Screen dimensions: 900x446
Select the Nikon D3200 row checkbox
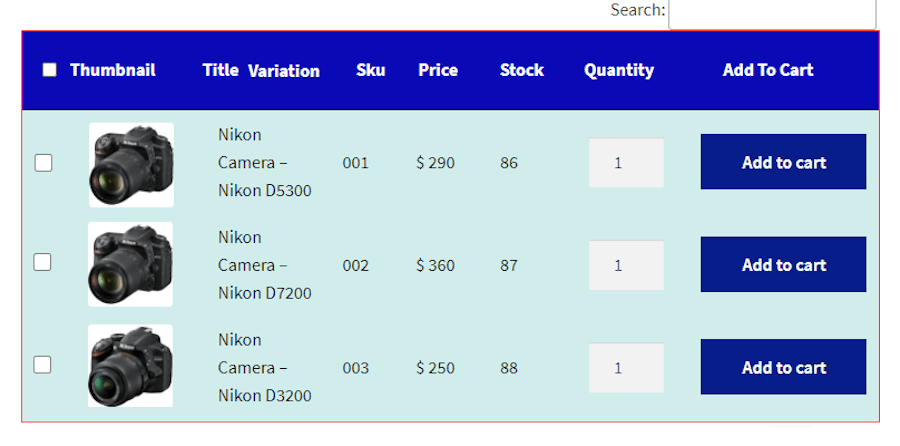tap(43, 365)
